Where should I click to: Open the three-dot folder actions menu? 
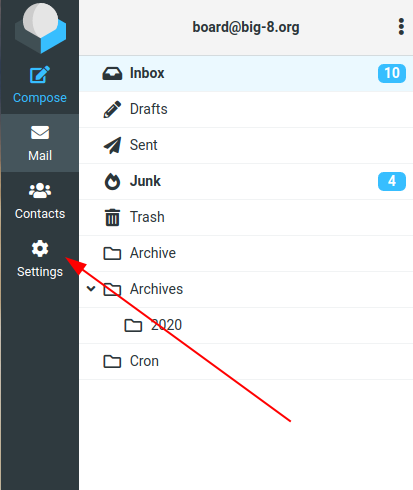point(401,27)
